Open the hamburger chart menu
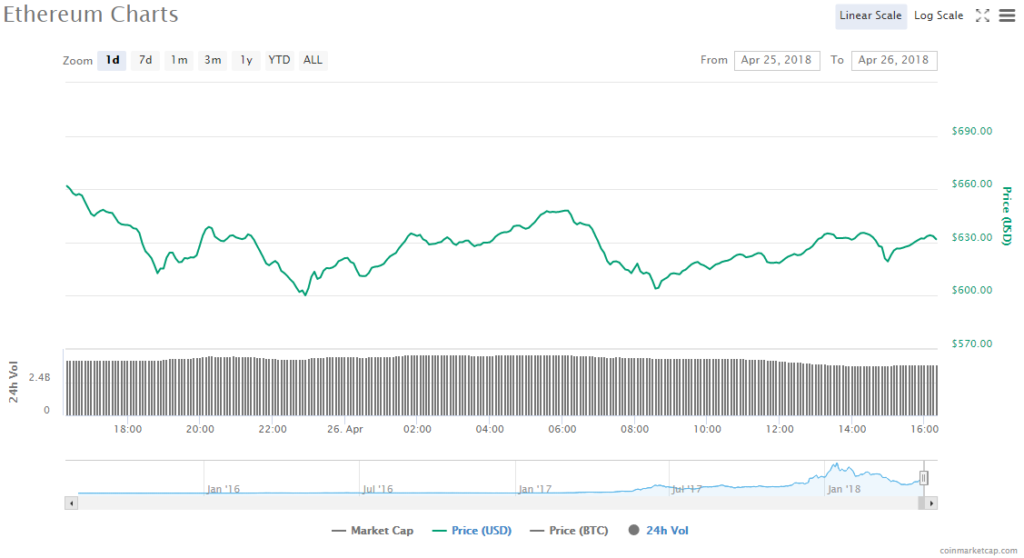 pyautogui.click(x=1006, y=15)
